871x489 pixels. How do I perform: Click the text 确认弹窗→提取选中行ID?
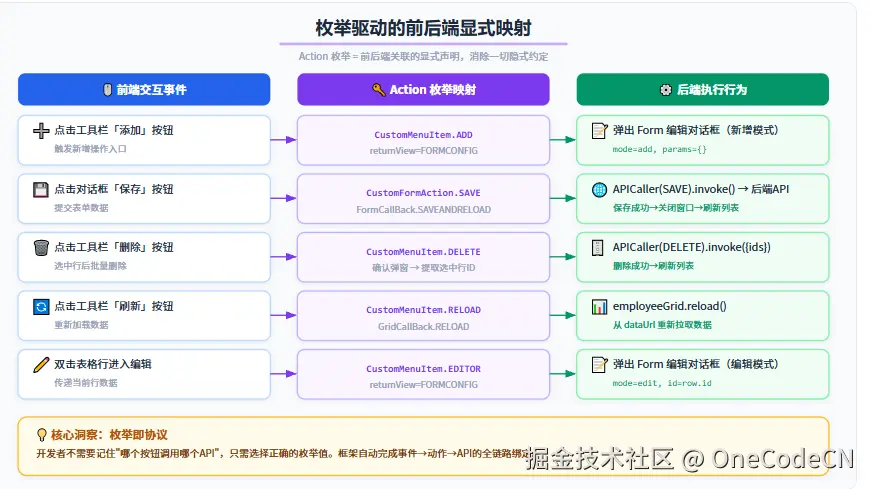click(x=423, y=268)
